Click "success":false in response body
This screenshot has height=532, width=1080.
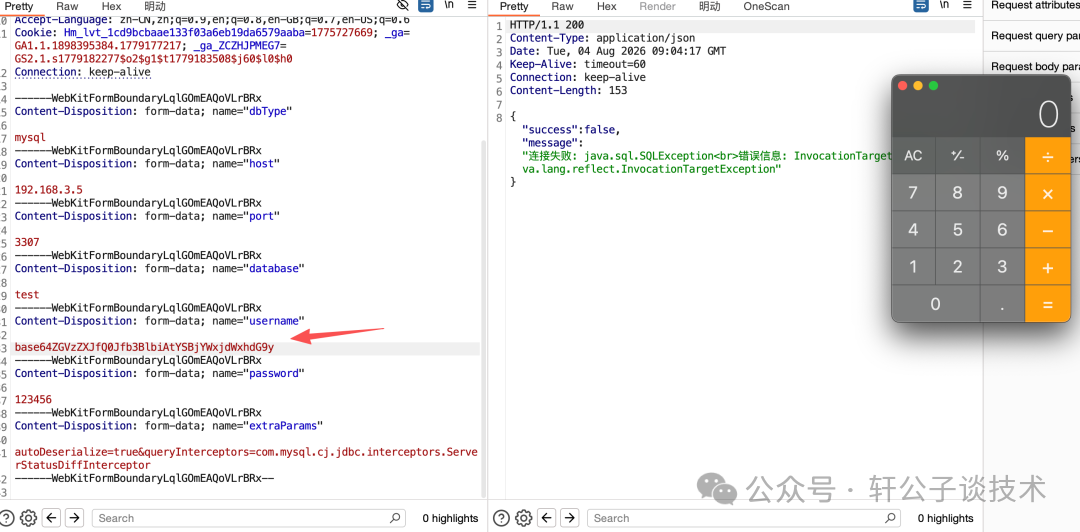(570, 130)
